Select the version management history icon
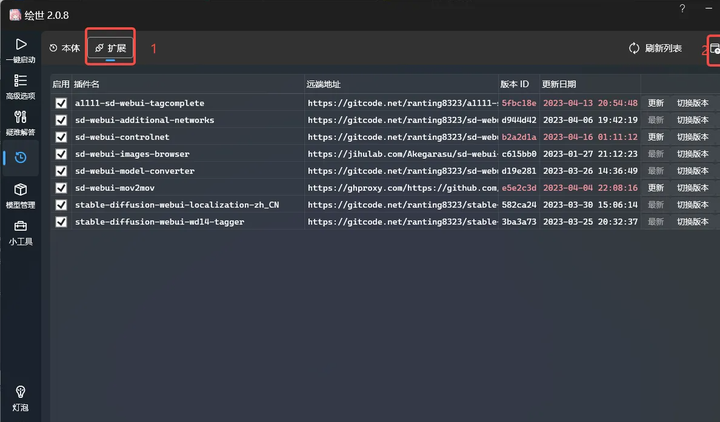 [x=21, y=158]
